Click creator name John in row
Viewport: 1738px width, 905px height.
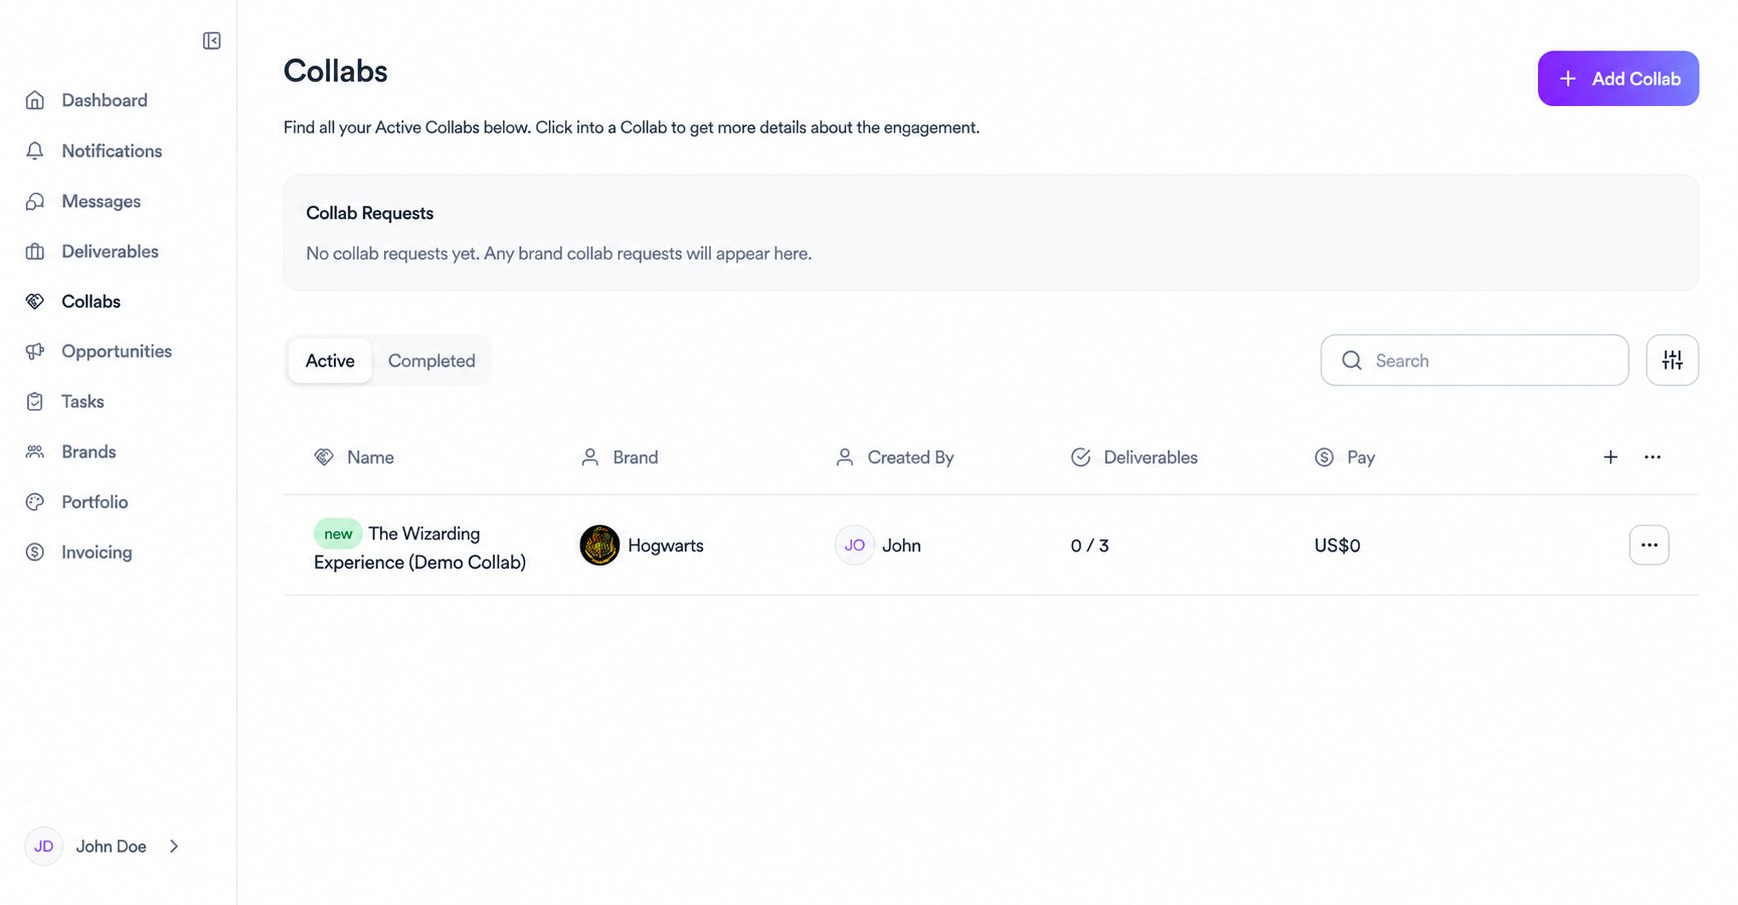point(901,545)
